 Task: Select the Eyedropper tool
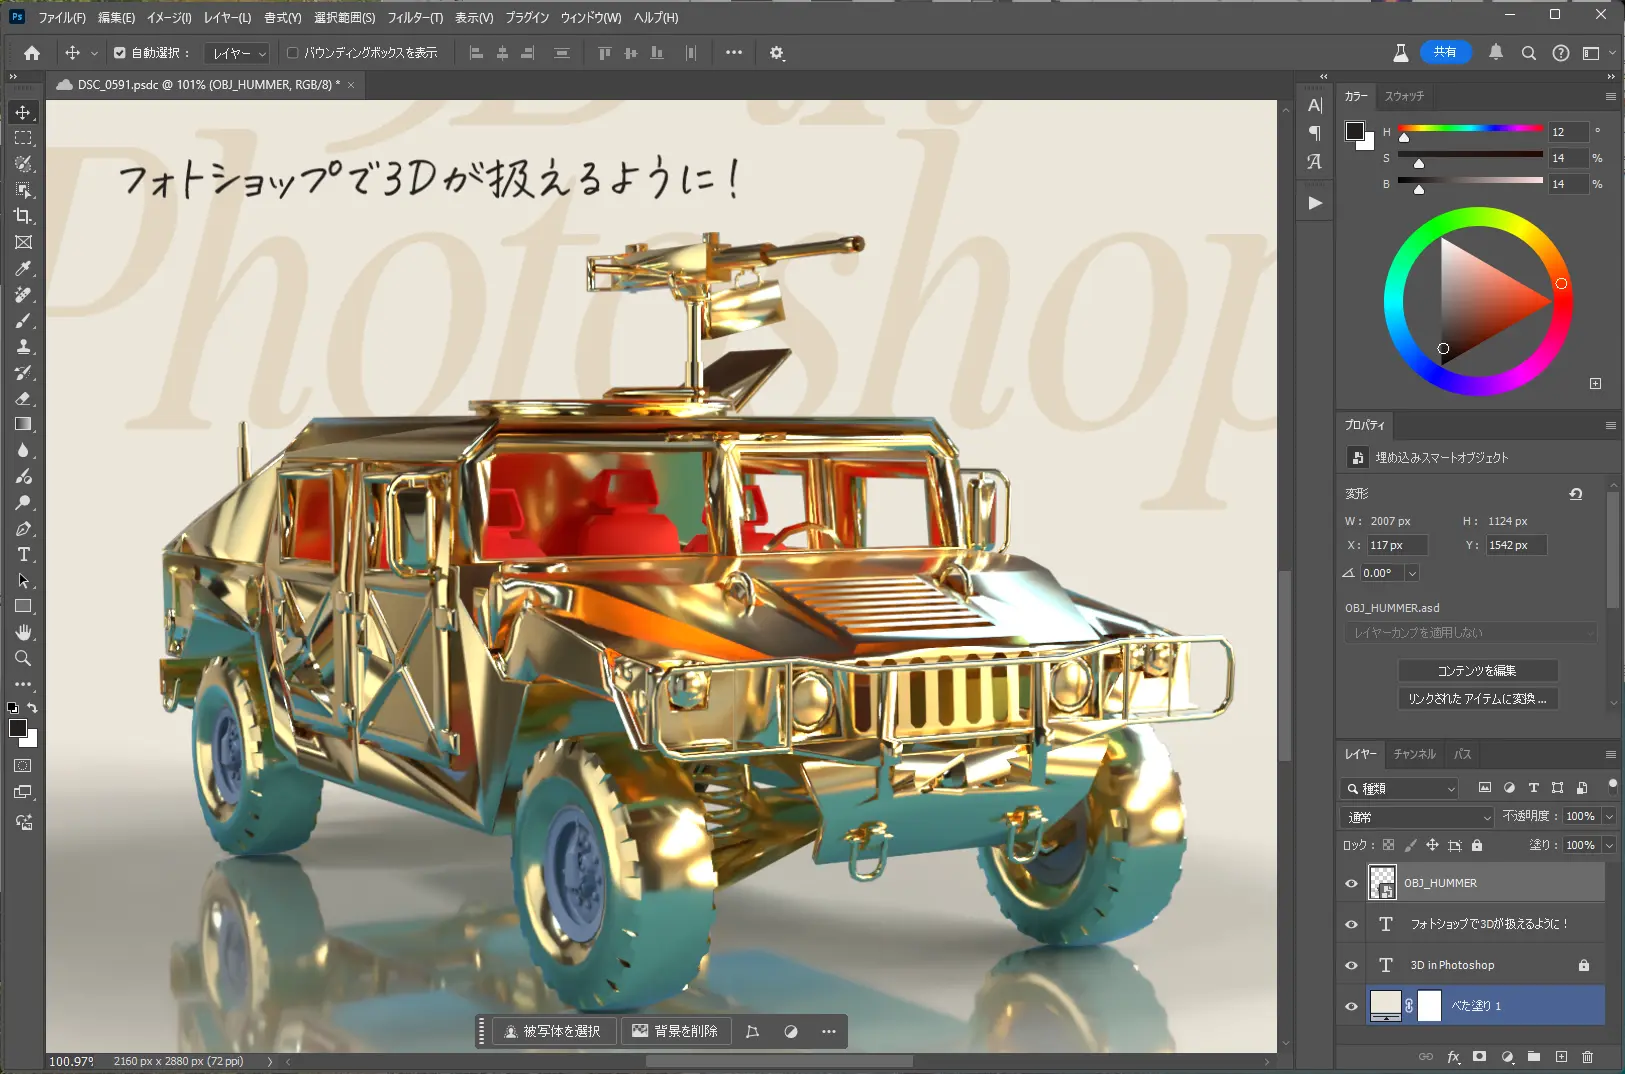[23, 268]
